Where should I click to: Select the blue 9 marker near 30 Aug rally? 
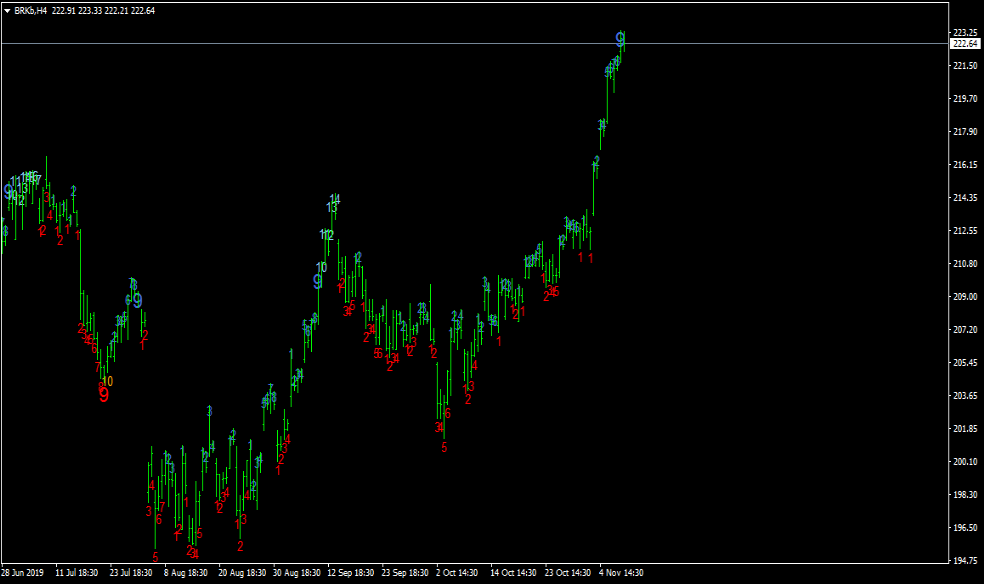(x=317, y=281)
